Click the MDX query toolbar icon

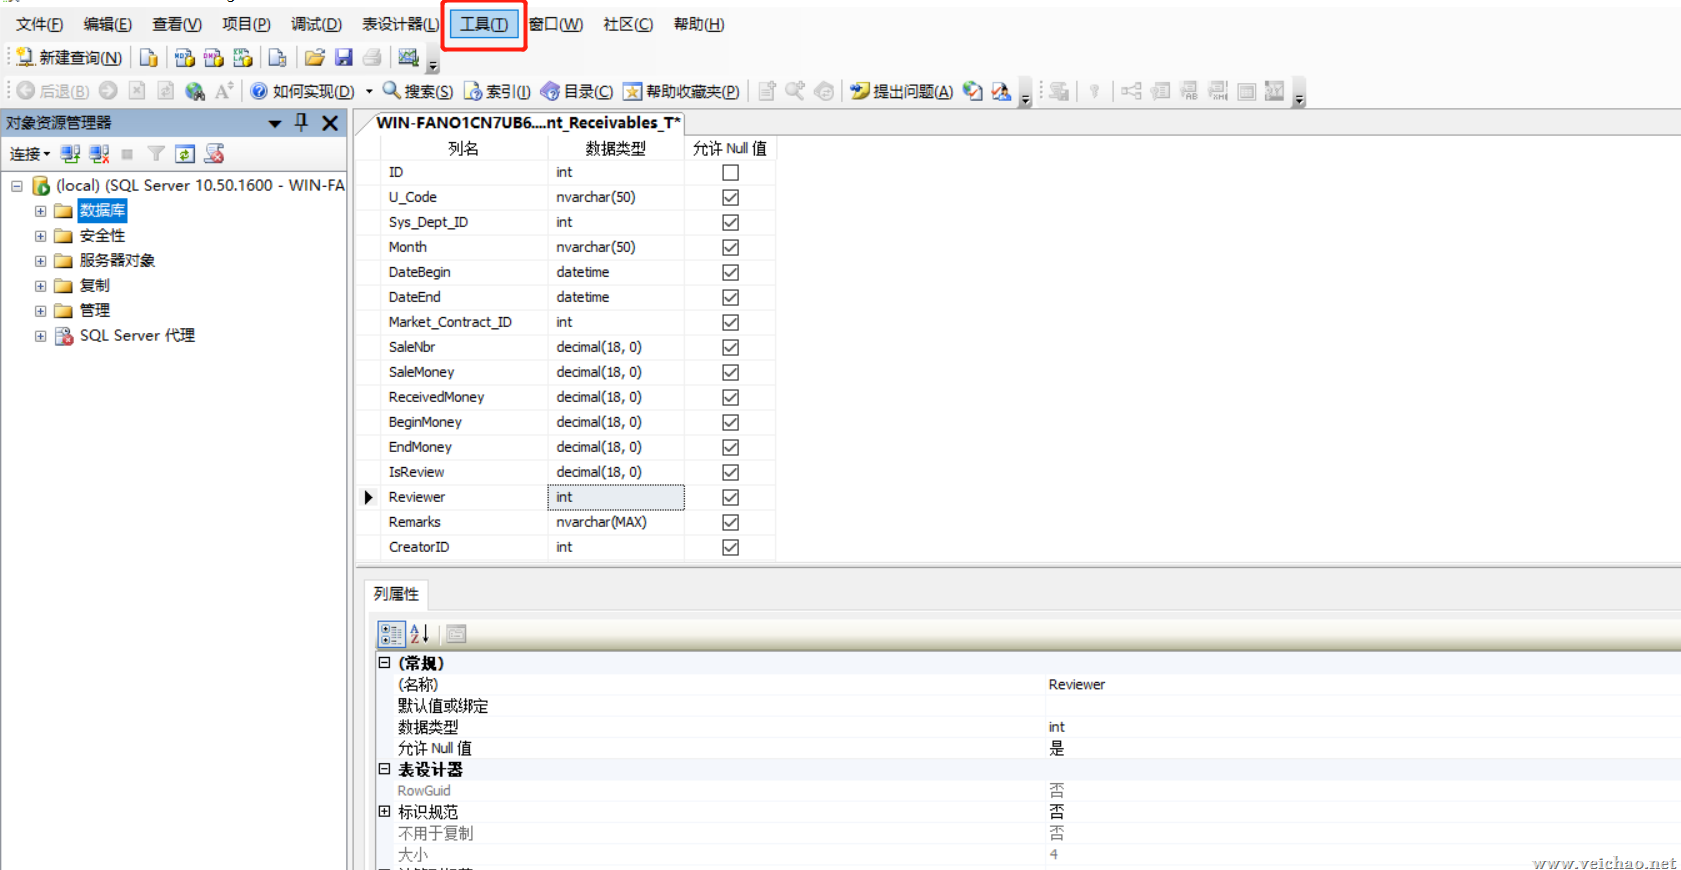[x=184, y=58]
